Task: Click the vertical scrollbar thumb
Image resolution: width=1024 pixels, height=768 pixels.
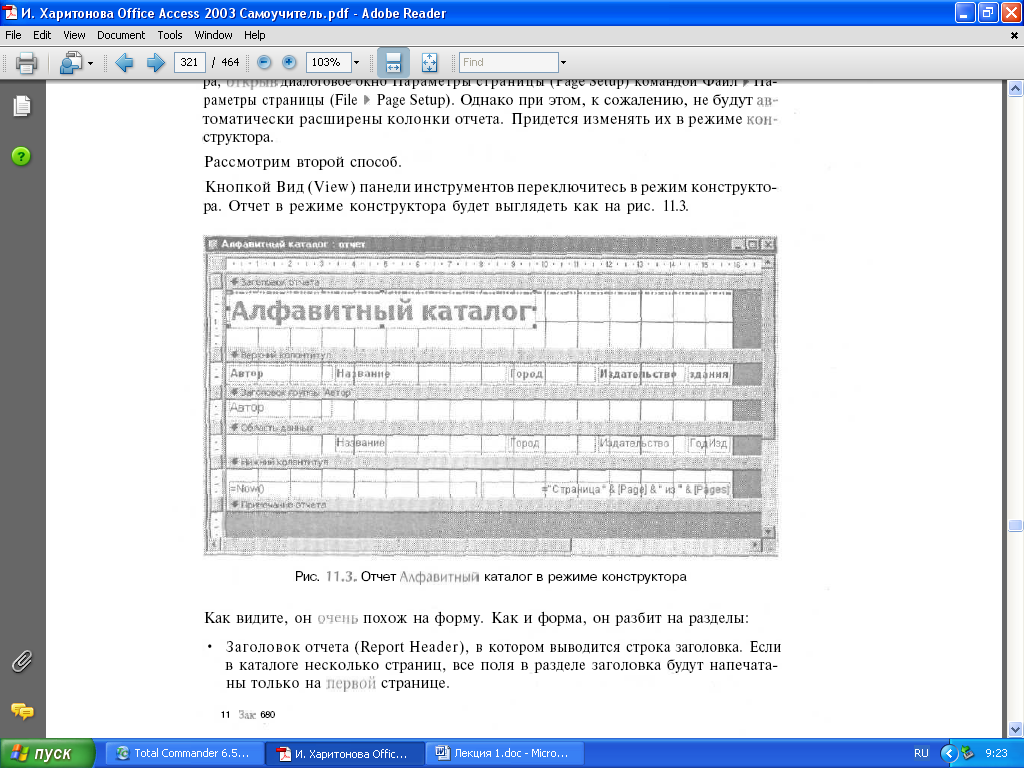Action: pyautogui.click(x=1015, y=525)
